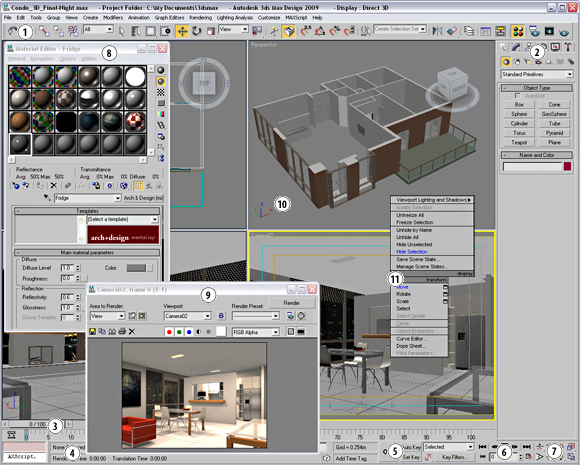Click Reset Map/Mtl X icon
The image size is (580, 465).
tap(54, 186)
